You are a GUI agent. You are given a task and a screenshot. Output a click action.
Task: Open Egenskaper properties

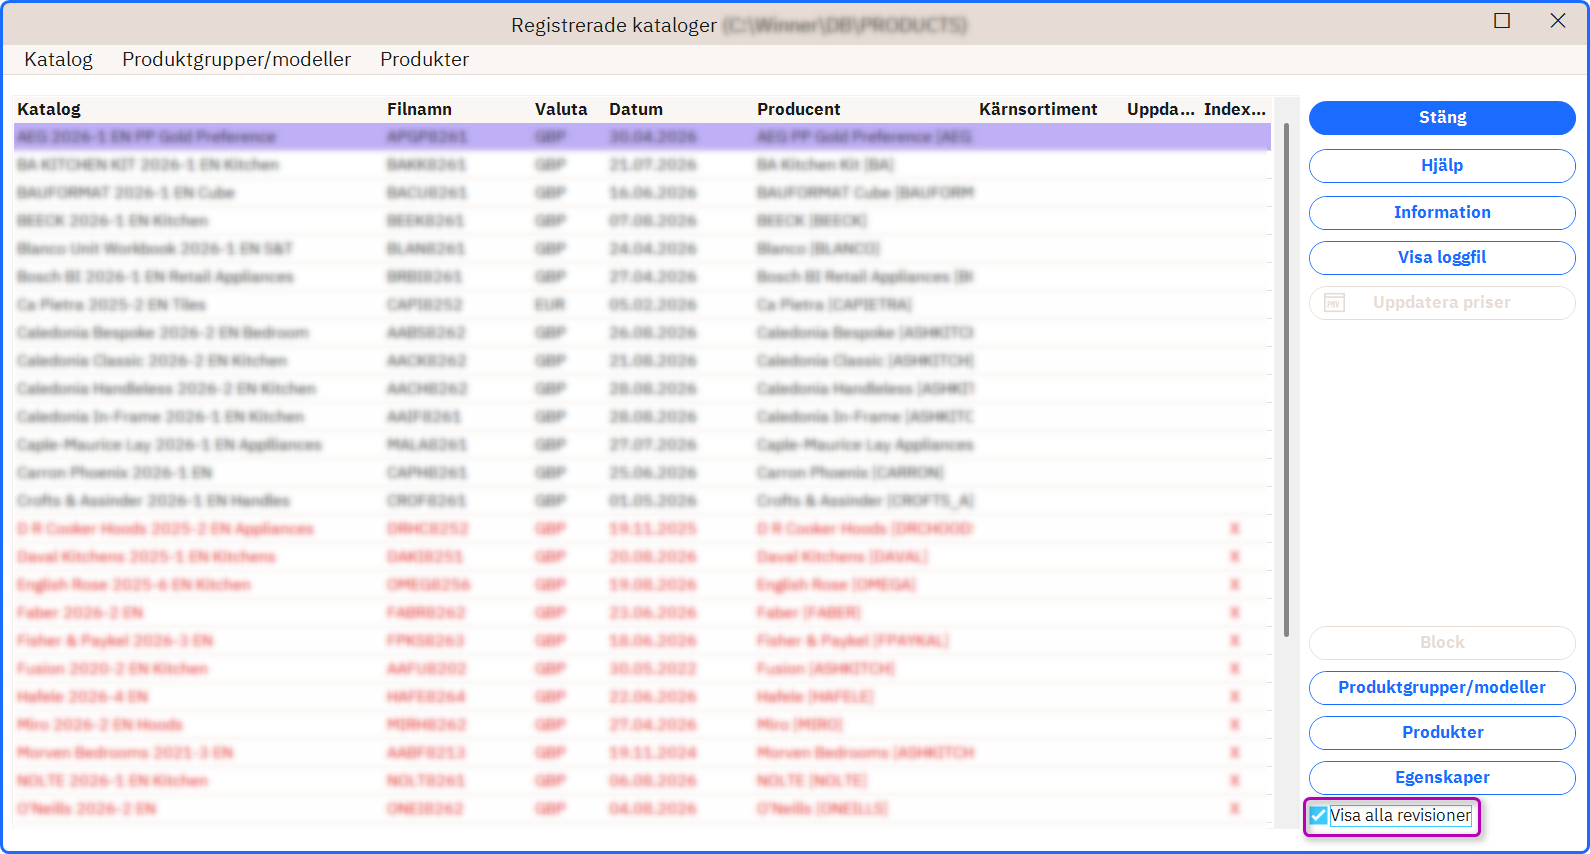click(1442, 778)
